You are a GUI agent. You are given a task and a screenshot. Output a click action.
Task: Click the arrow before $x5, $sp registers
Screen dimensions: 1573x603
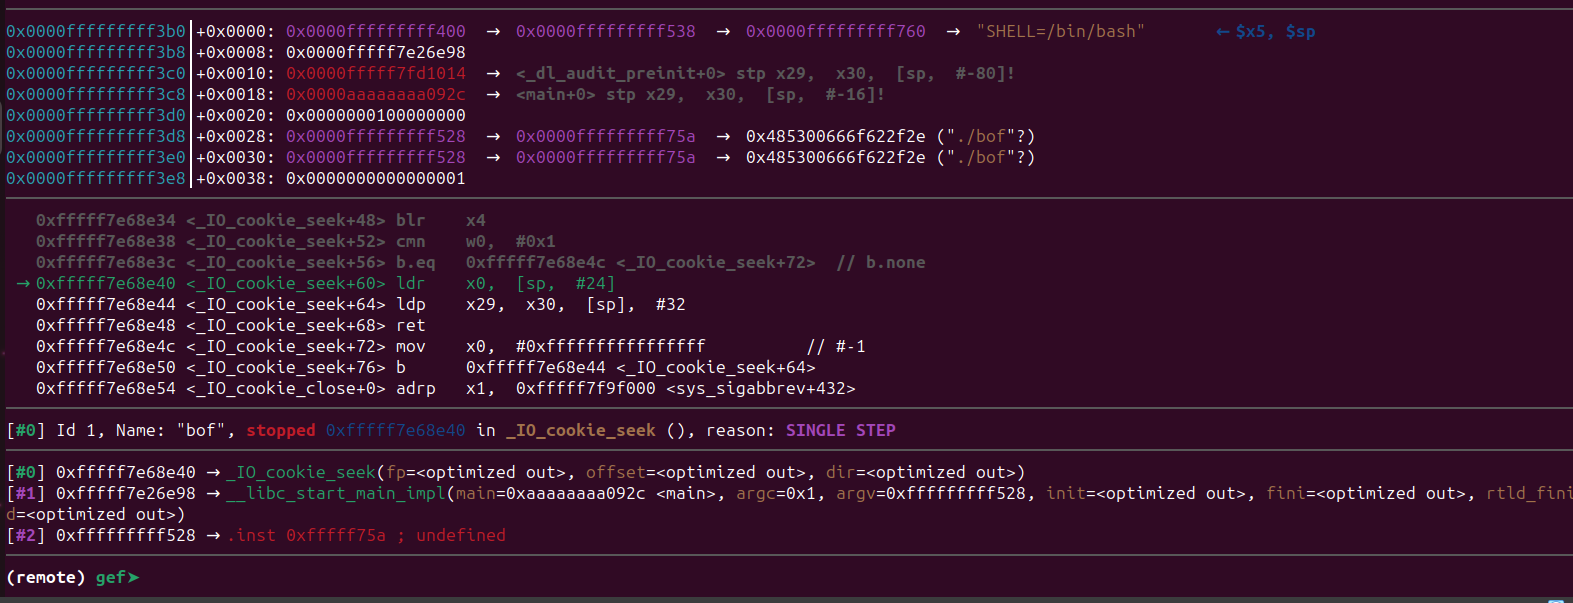pyautogui.click(x=1222, y=32)
